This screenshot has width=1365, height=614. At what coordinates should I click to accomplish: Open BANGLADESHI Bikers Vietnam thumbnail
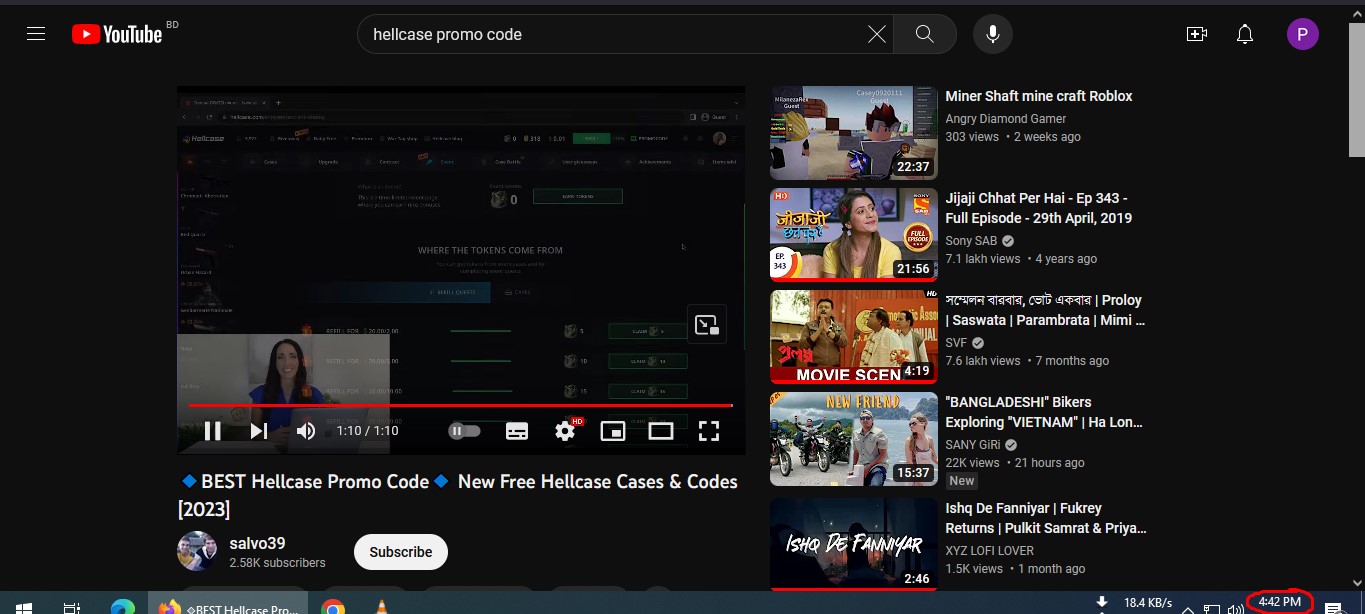tap(854, 439)
